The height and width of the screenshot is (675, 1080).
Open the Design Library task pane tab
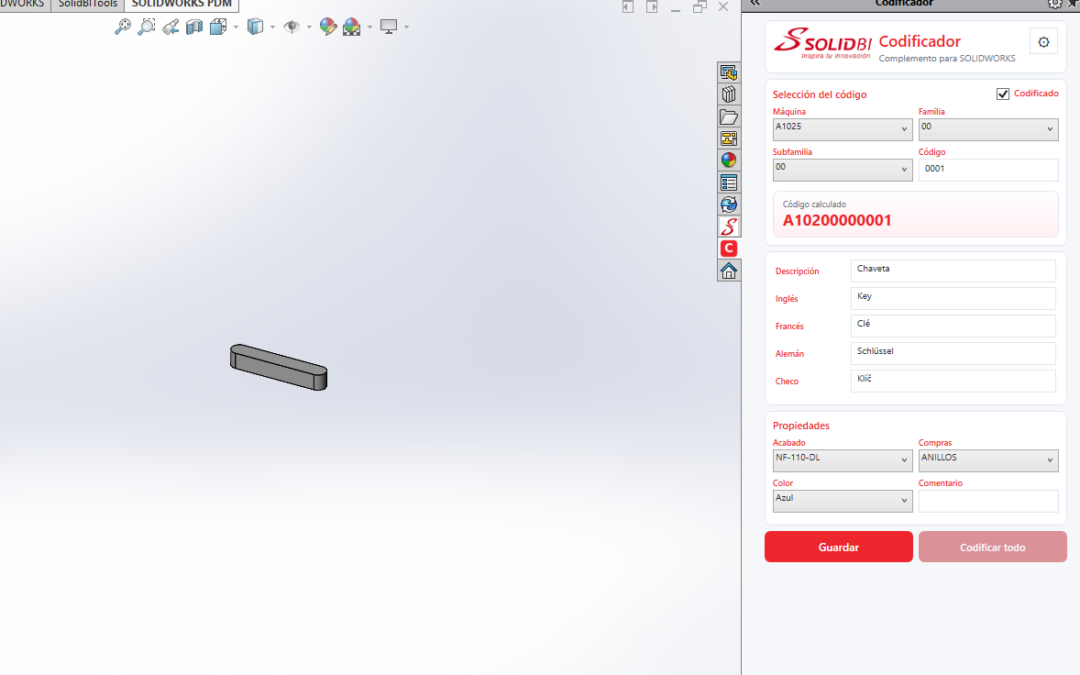(729, 94)
